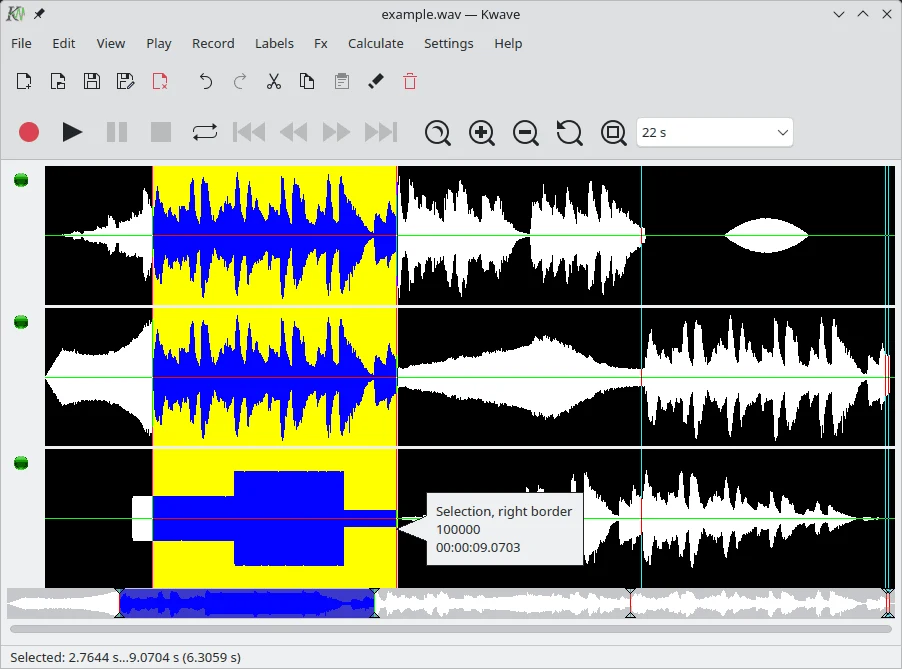Pin the window with the titlebar pin
Image resolution: width=902 pixels, height=669 pixels.
(39, 14)
